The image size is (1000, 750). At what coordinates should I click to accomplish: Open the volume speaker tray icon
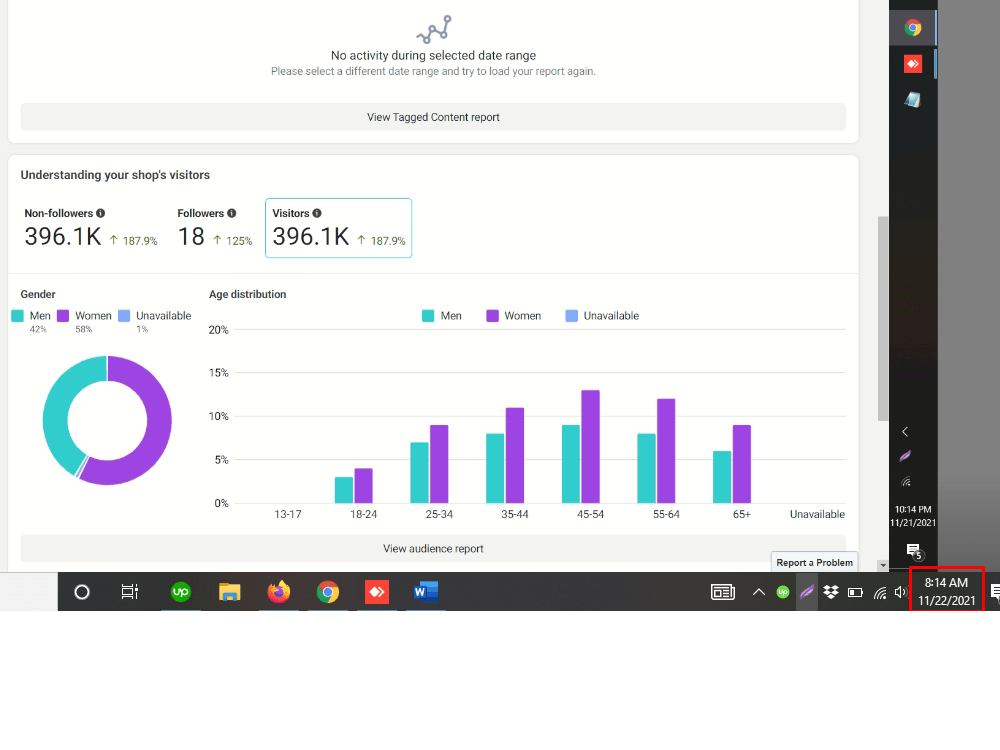pos(901,592)
